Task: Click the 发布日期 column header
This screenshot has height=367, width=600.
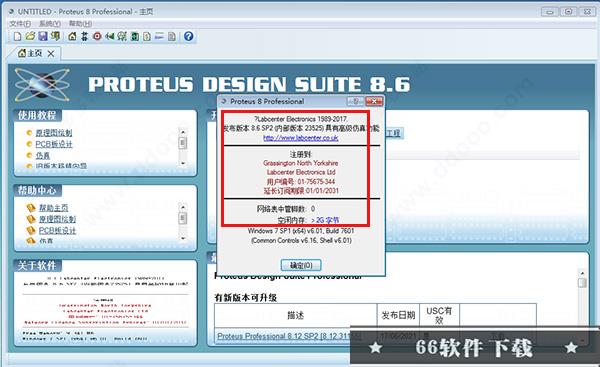Action: (398, 315)
